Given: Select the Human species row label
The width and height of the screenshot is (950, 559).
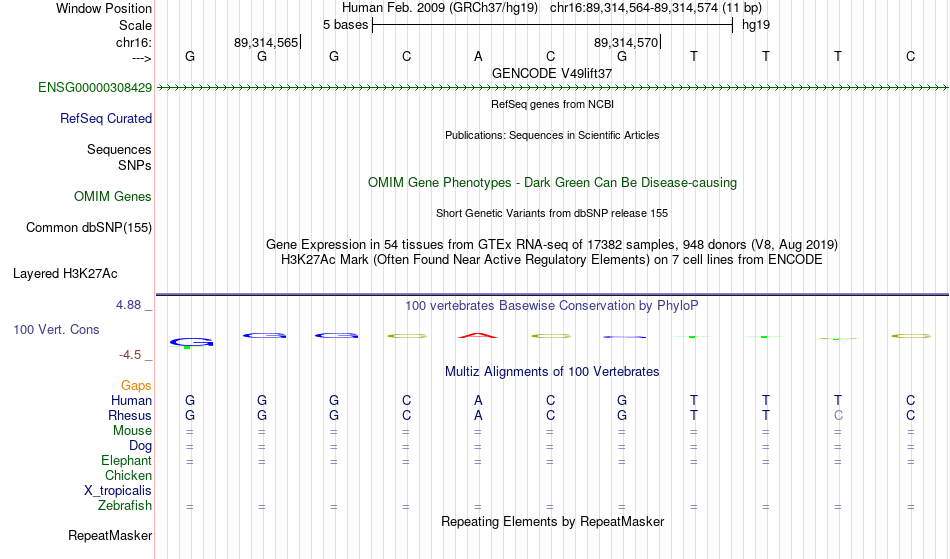Looking at the screenshot, I should [x=131, y=400].
